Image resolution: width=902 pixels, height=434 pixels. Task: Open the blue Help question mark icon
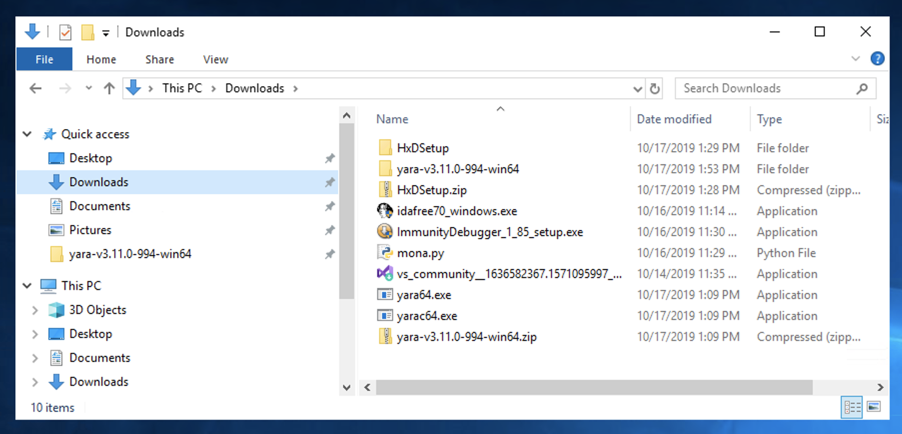(877, 59)
